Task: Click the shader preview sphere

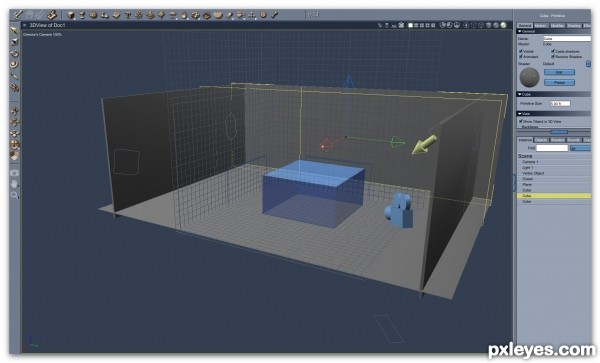Action: pos(530,77)
